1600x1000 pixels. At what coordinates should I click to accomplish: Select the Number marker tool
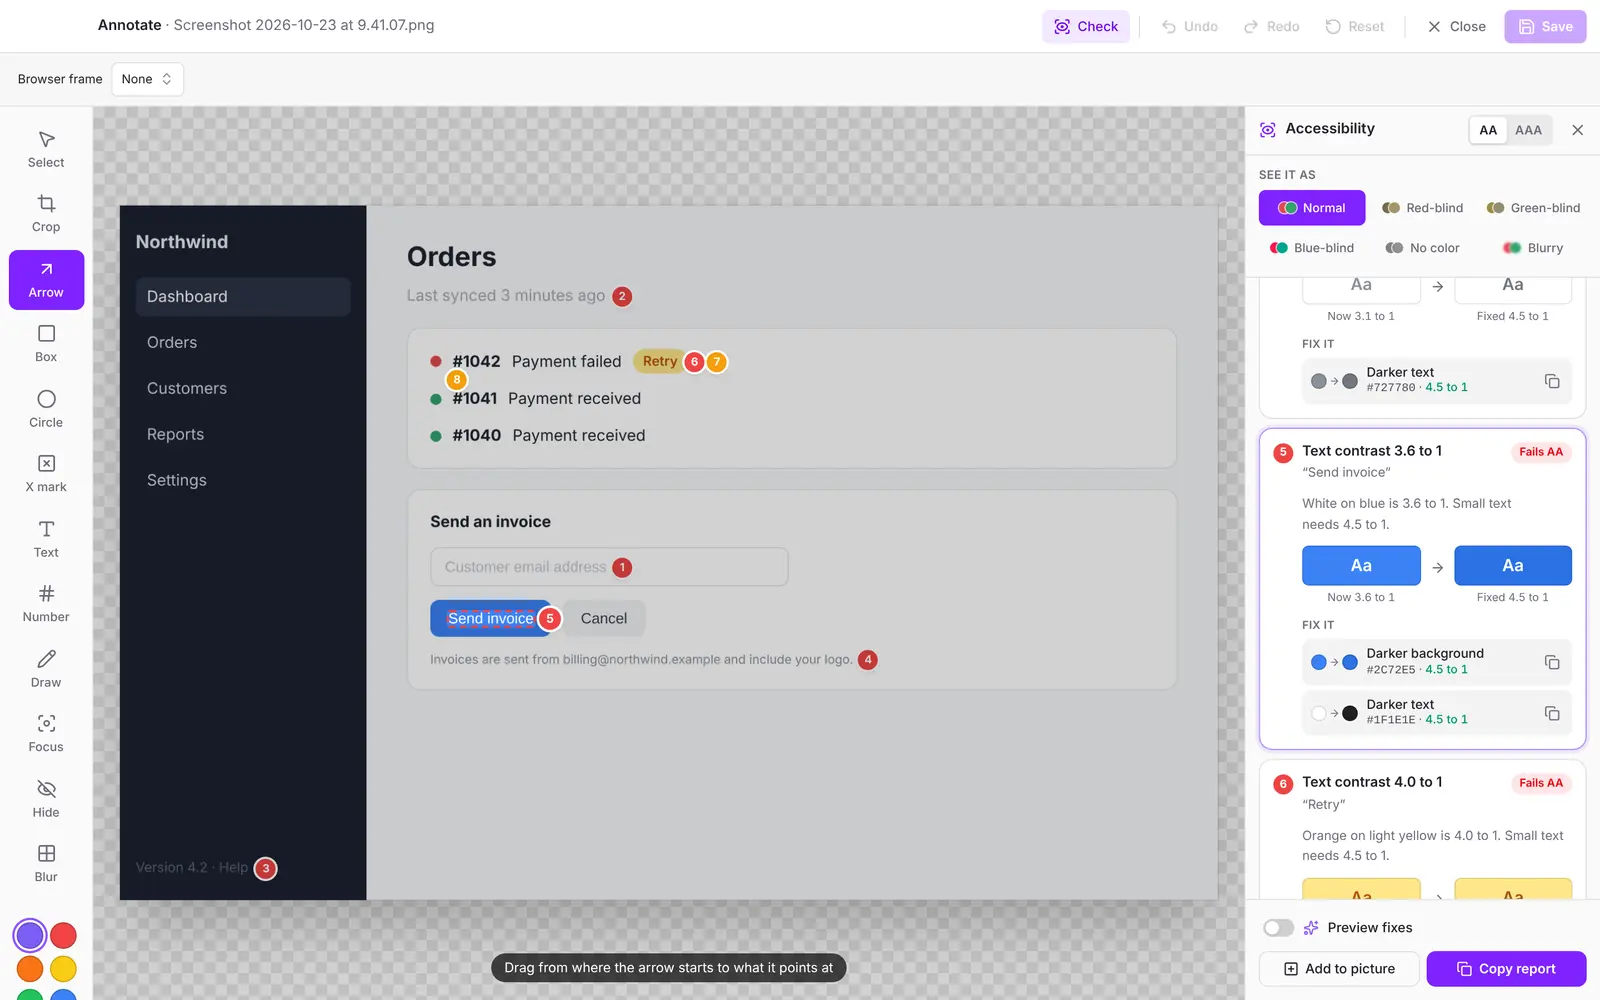(46, 605)
